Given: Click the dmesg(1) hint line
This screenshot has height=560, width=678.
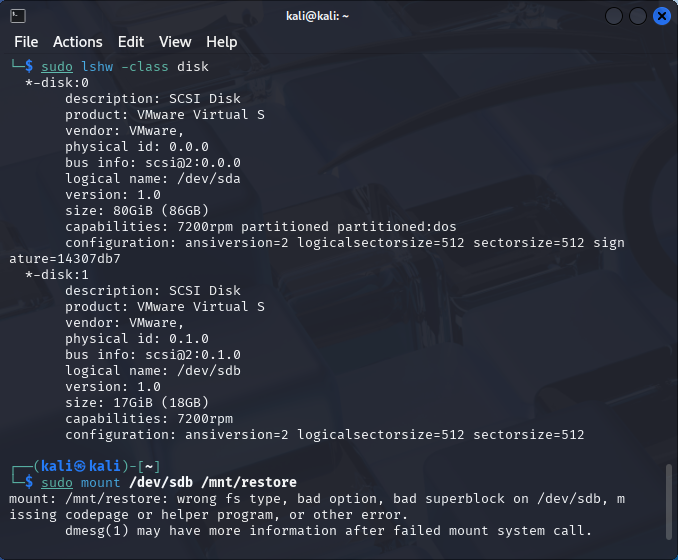Looking at the screenshot, I should (328, 531).
